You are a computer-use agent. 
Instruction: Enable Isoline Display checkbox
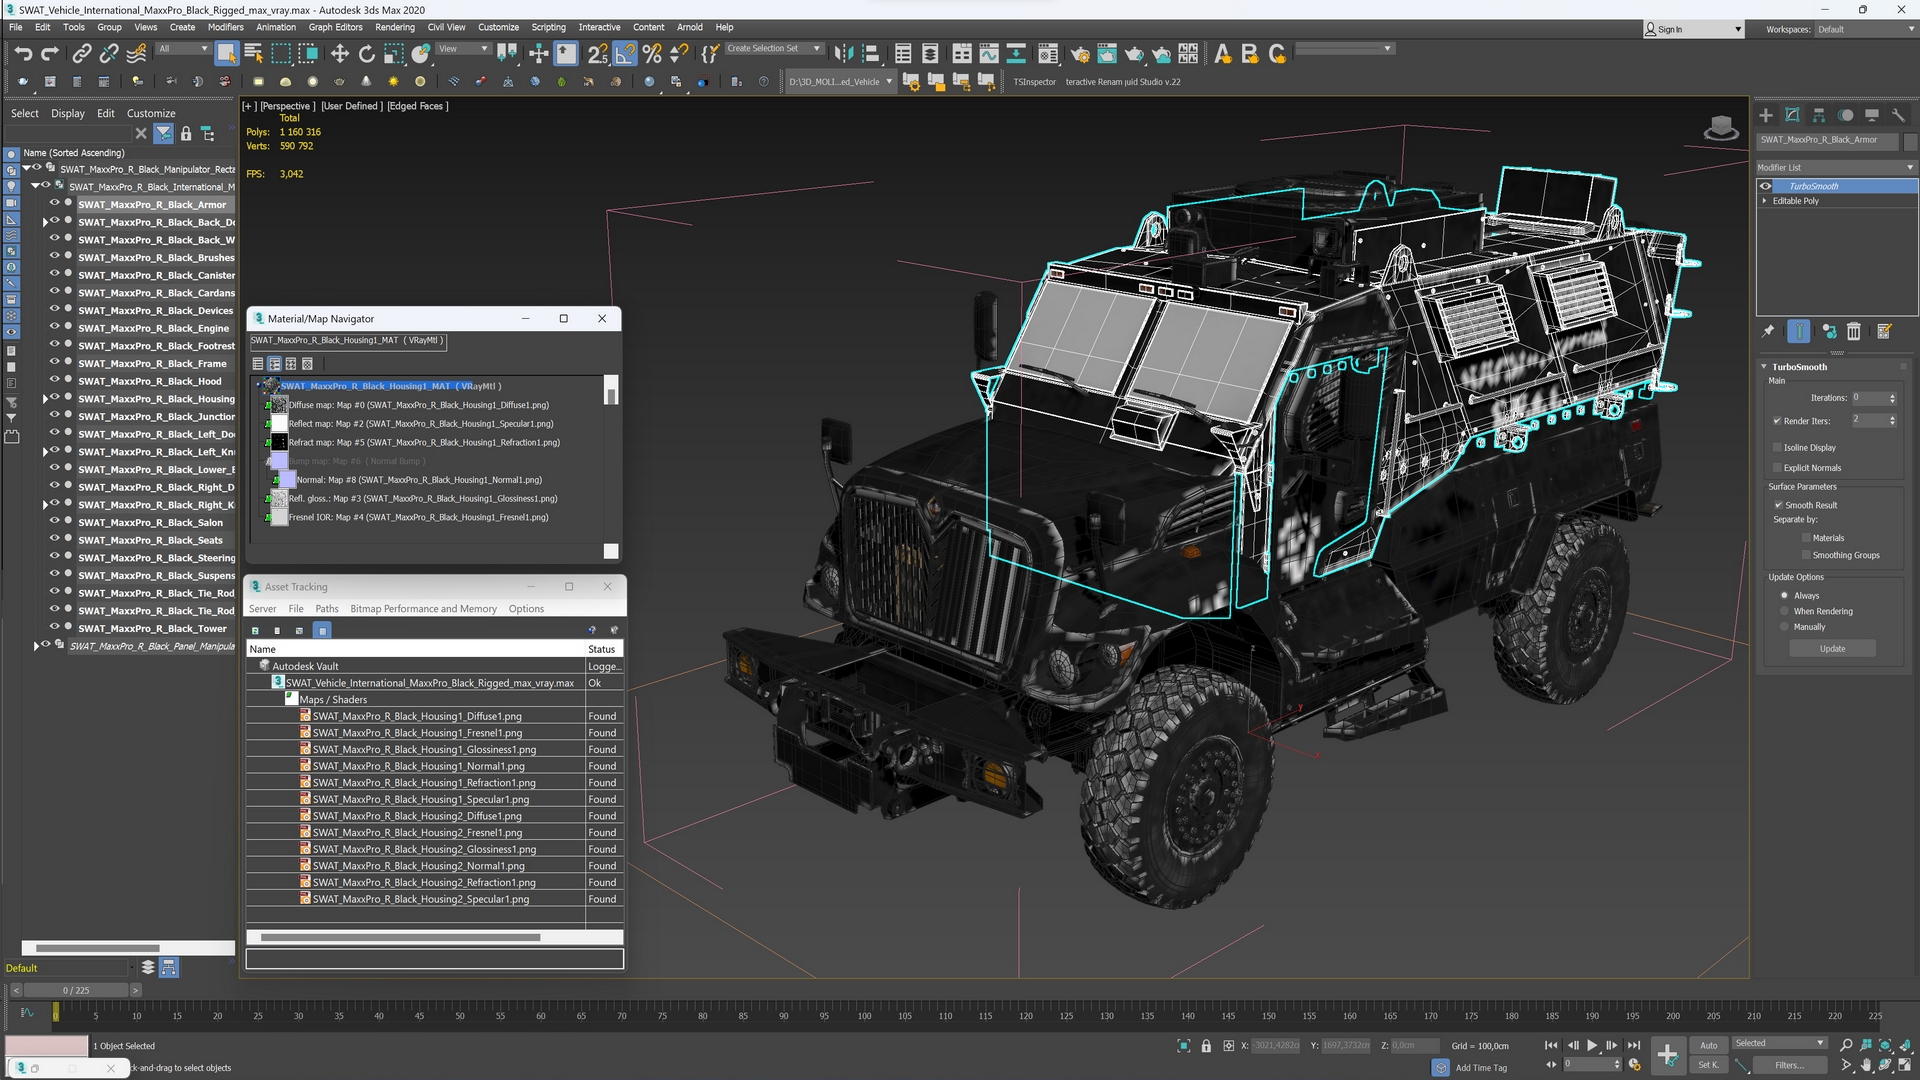tap(1777, 447)
